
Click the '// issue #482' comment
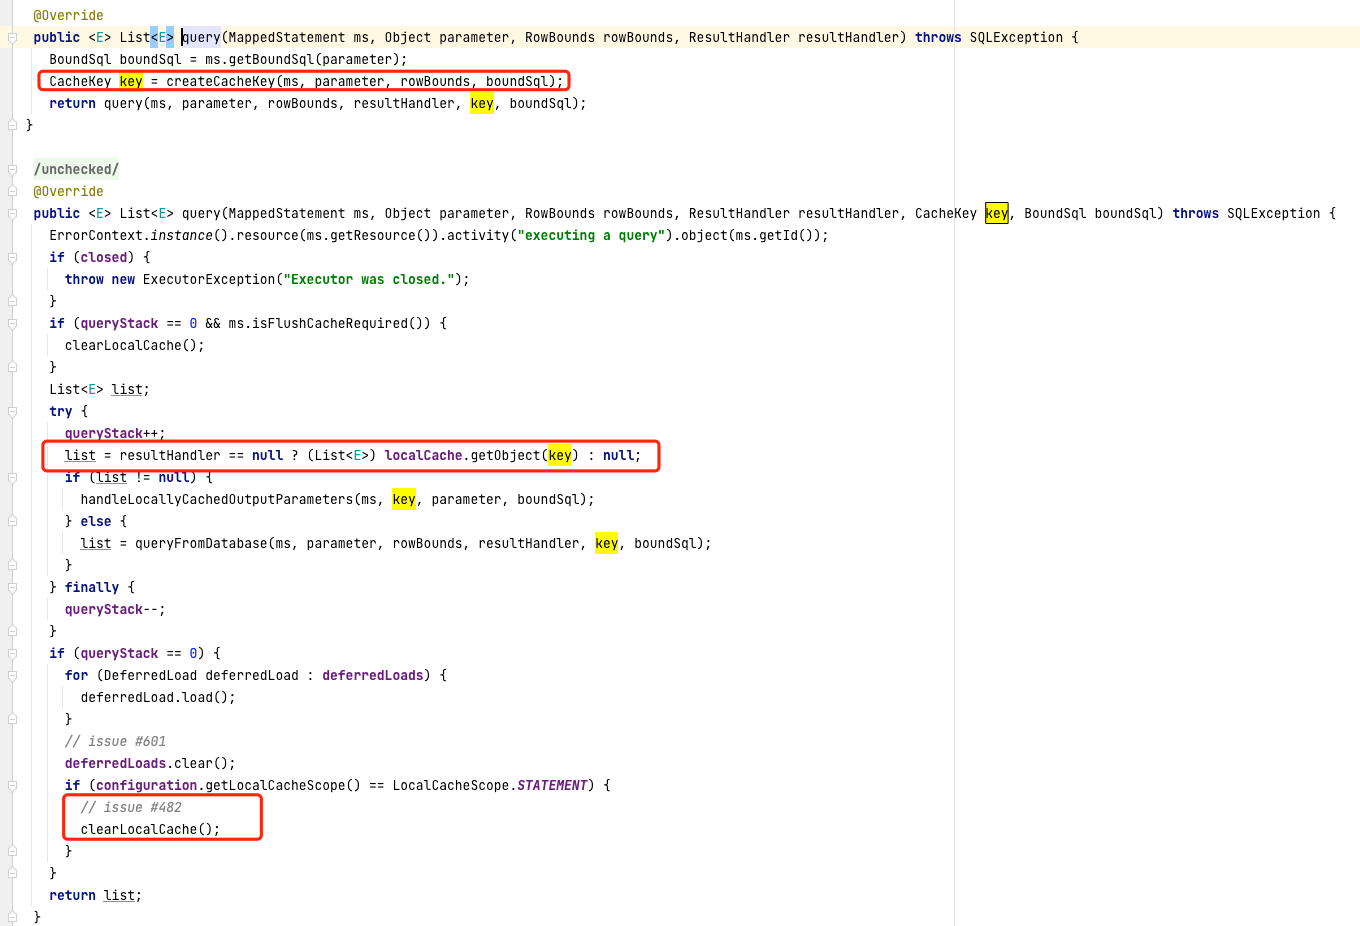tap(131, 807)
